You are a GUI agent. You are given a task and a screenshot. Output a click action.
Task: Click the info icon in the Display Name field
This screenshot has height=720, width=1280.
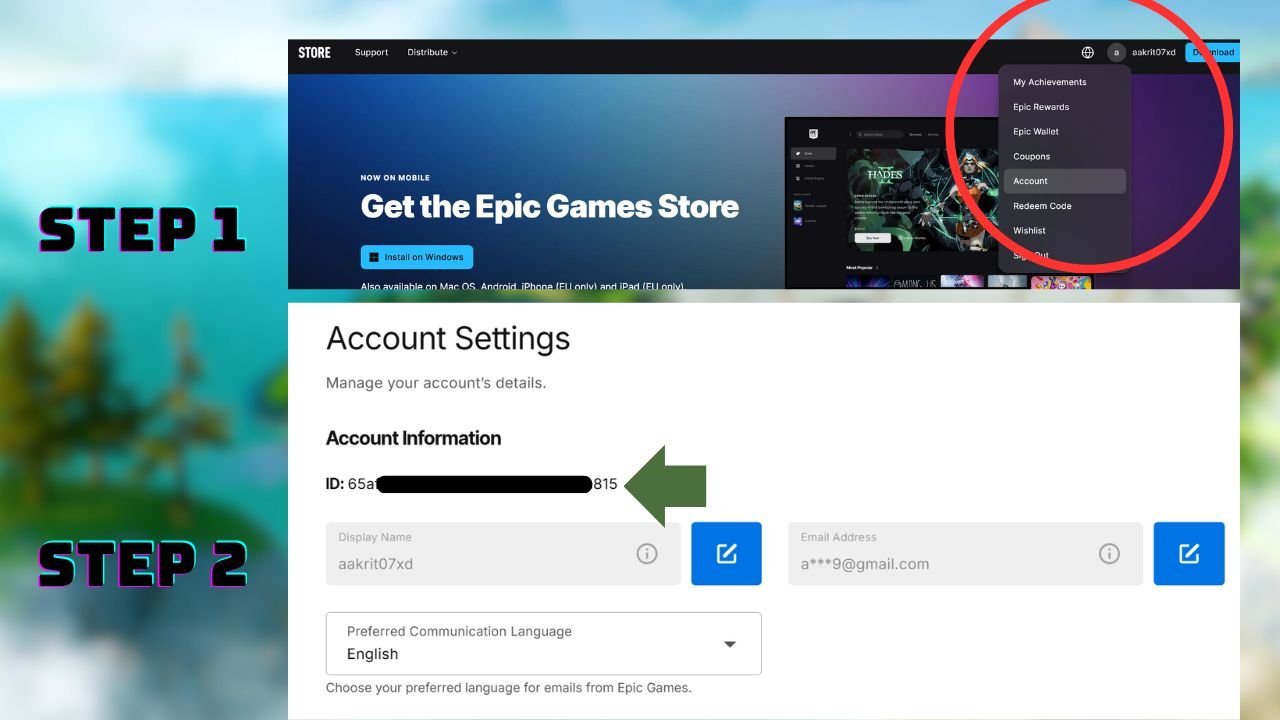pos(647,553)
